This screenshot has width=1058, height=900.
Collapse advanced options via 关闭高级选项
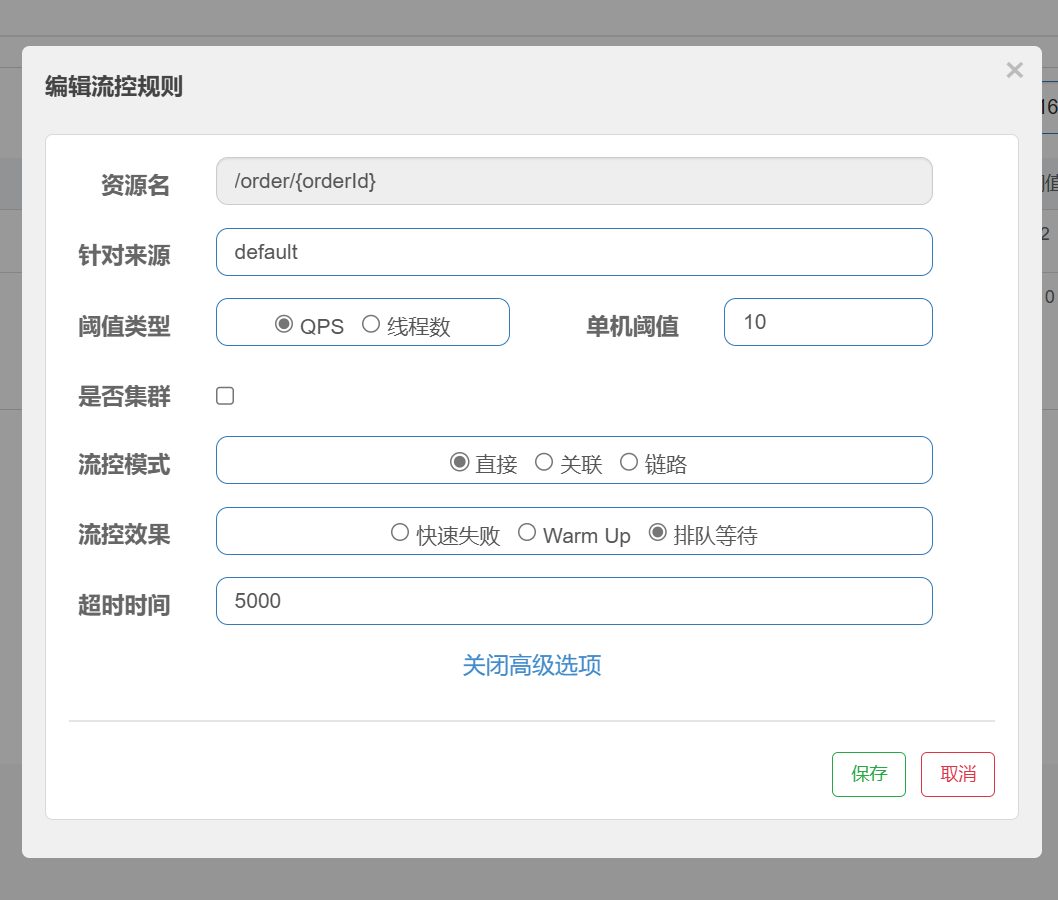[x=532, y=666]
